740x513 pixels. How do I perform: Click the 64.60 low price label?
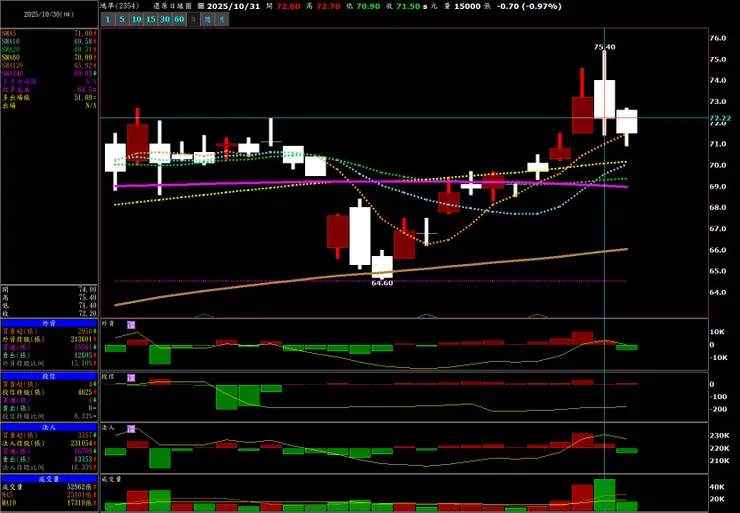pyautogui.click(x=382, y=283)
